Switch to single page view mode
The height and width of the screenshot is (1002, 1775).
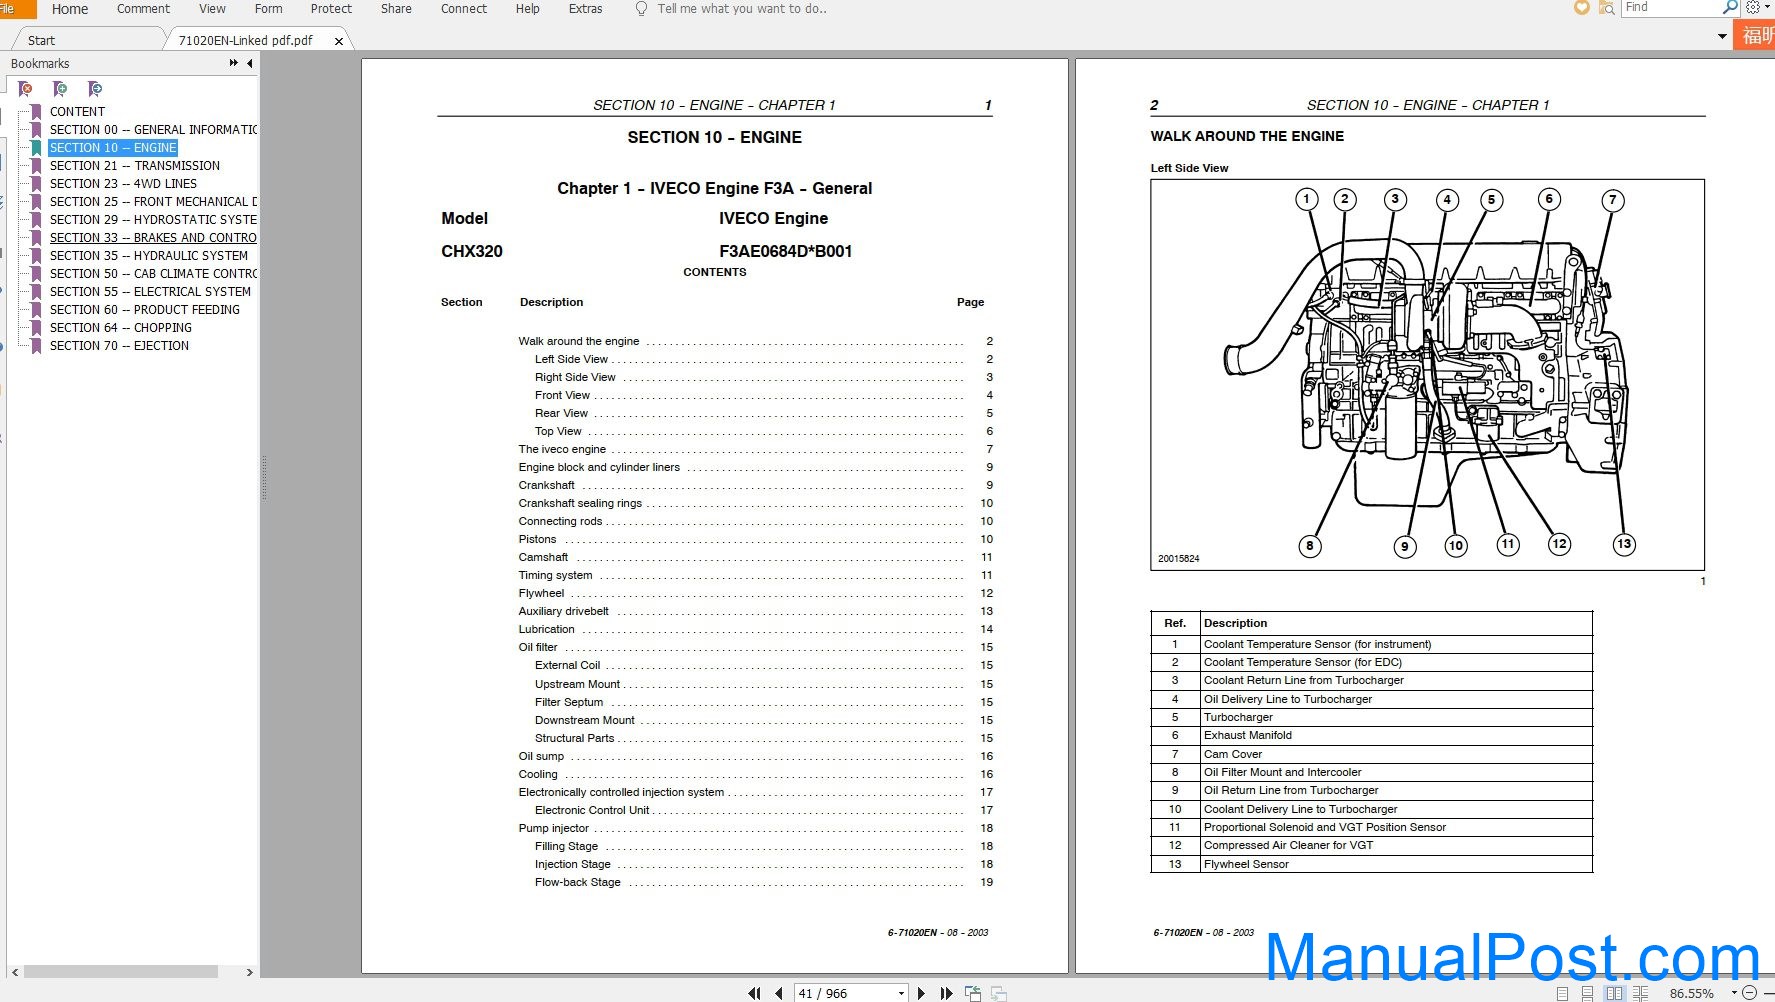[x=1563, y=994]
